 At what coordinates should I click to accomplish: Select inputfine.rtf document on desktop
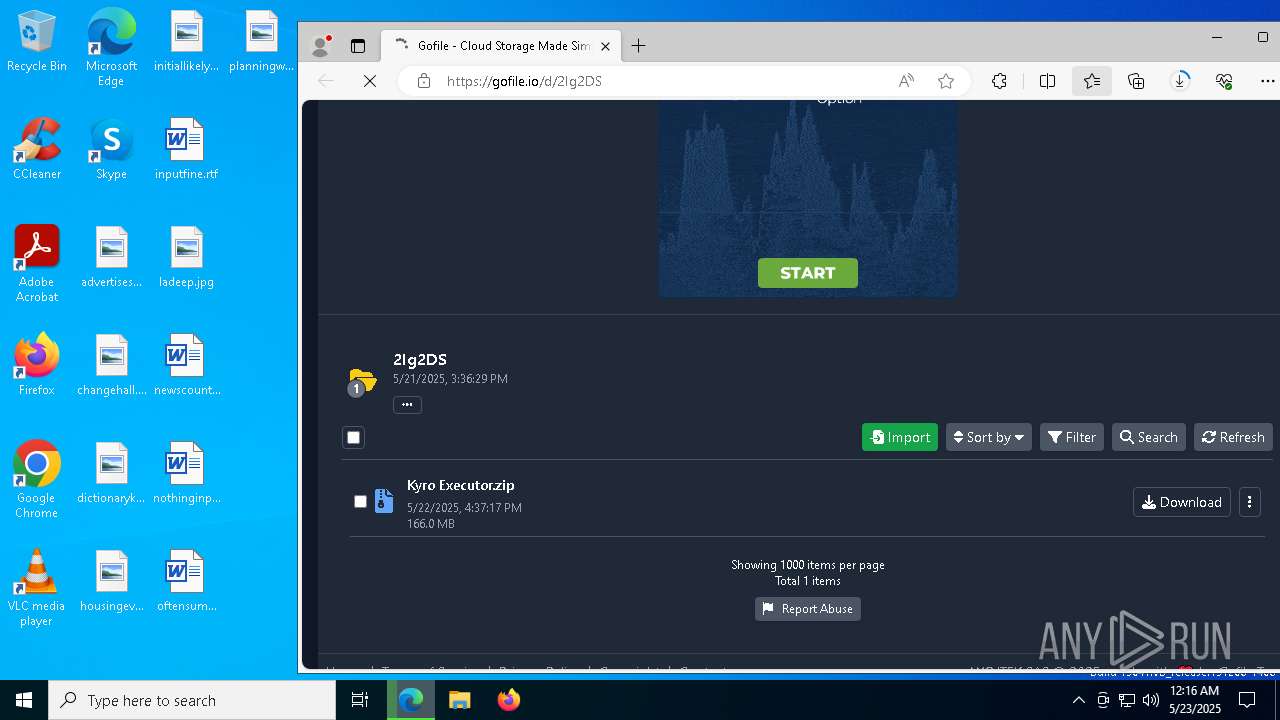186,150
